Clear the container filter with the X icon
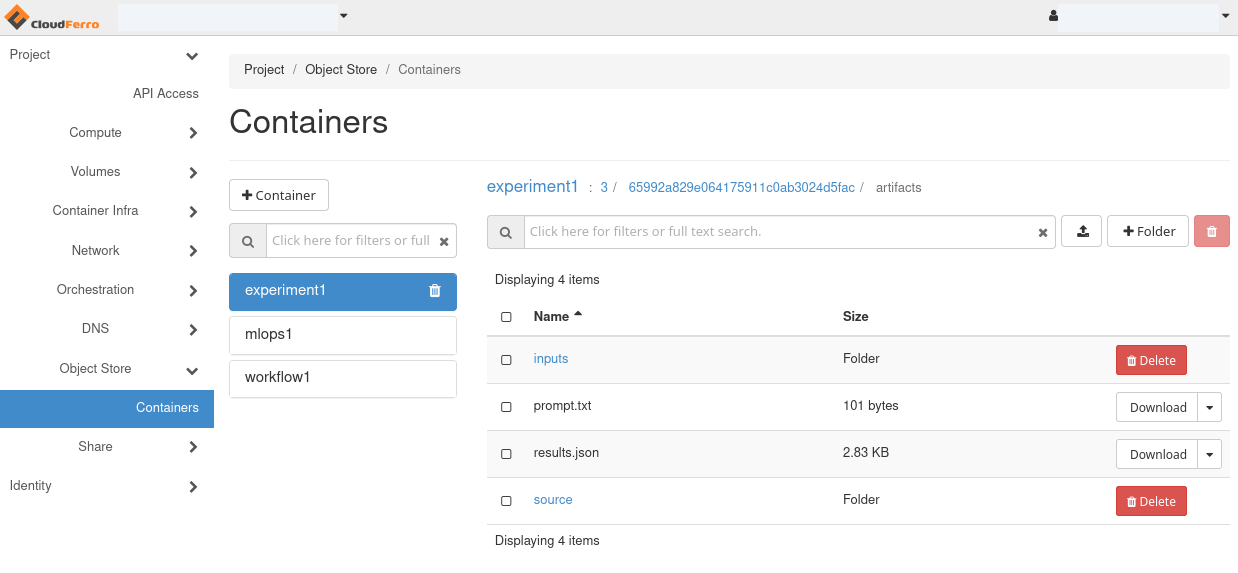Viewport: 1238px width, 573px height. [444, 241]
